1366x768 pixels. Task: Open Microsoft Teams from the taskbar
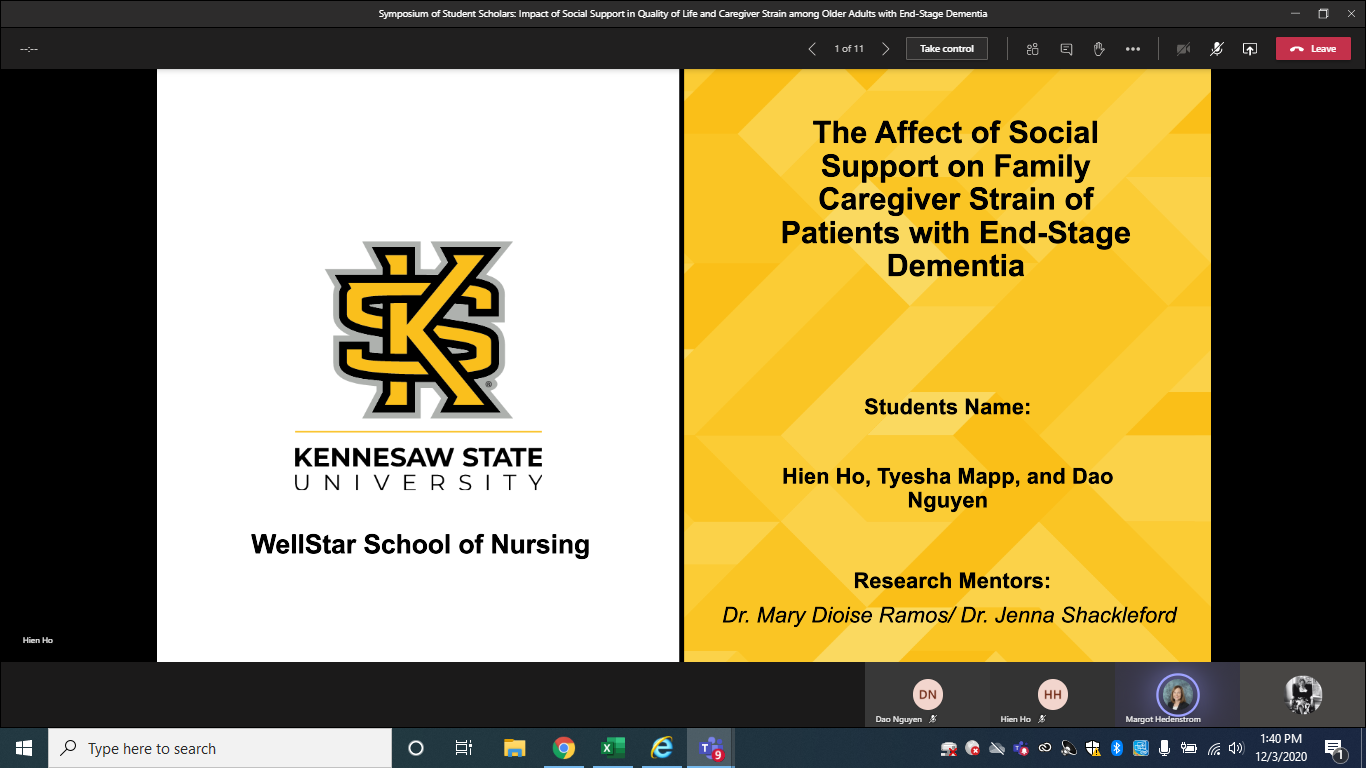(x=711, y=748)
